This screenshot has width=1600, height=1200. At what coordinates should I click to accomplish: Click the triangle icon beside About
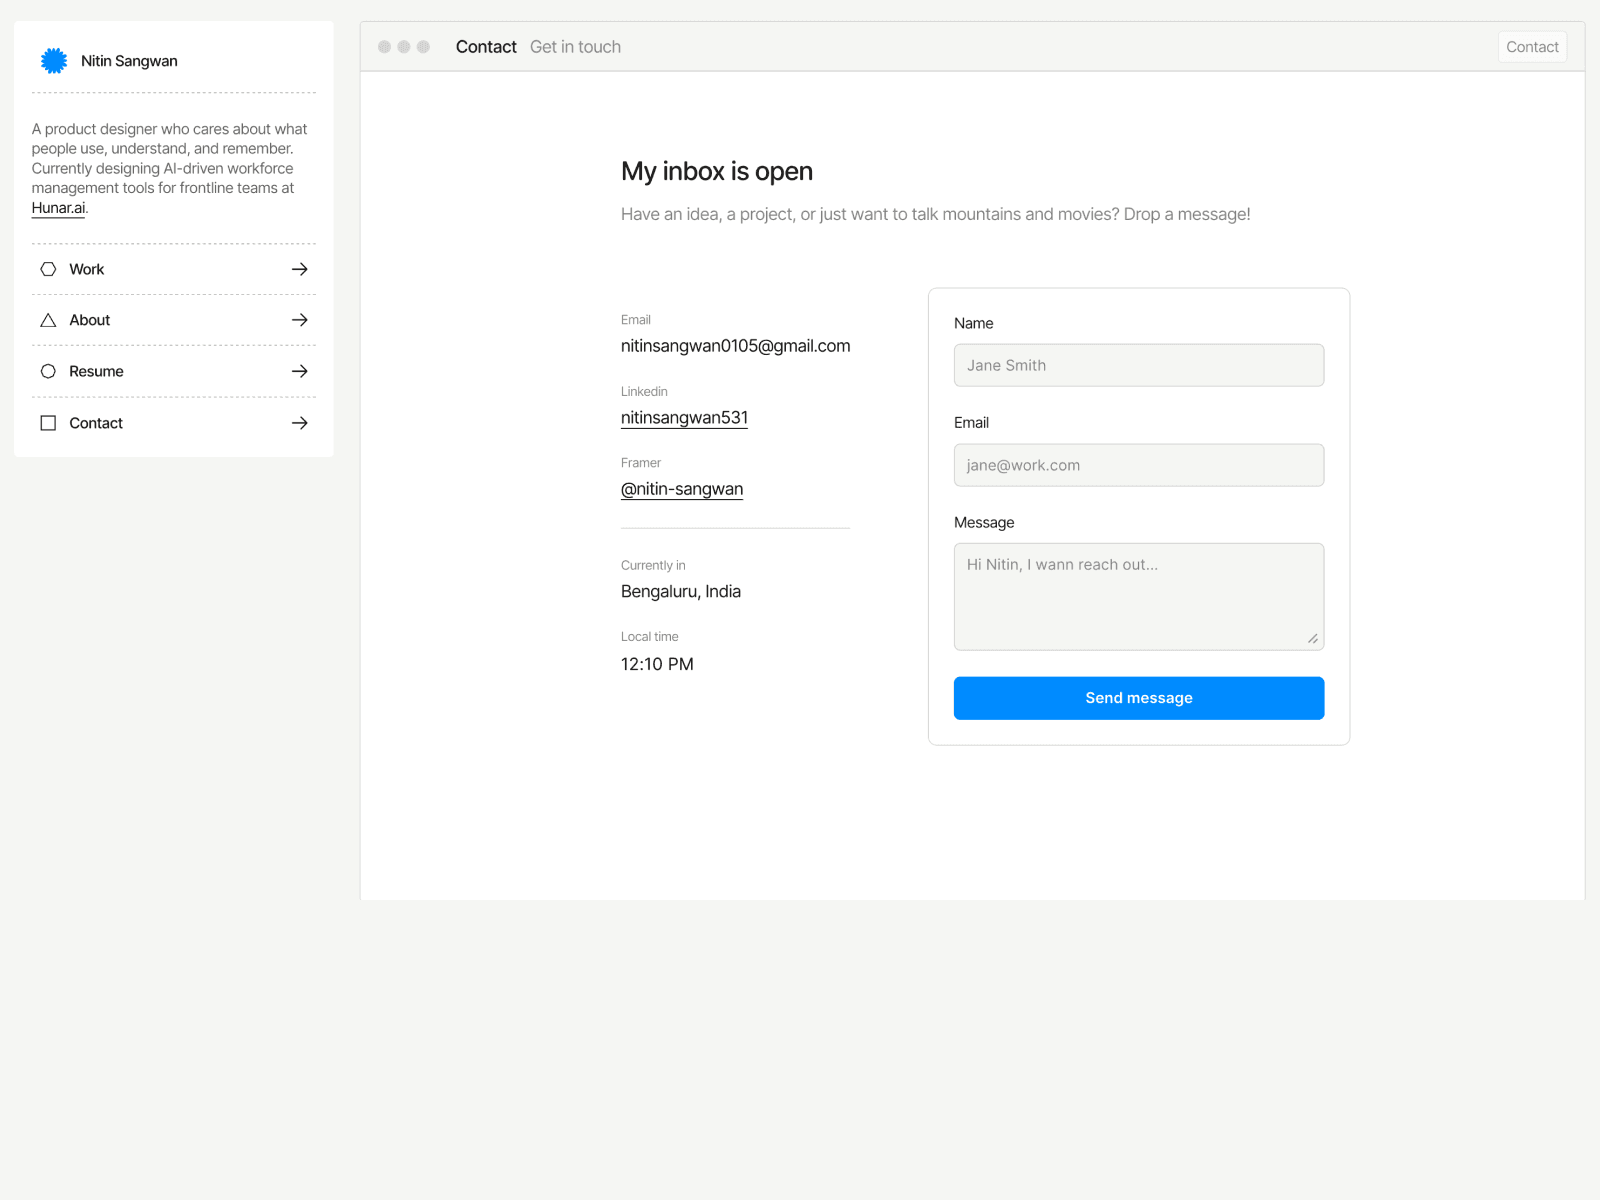tap(48, 320)
